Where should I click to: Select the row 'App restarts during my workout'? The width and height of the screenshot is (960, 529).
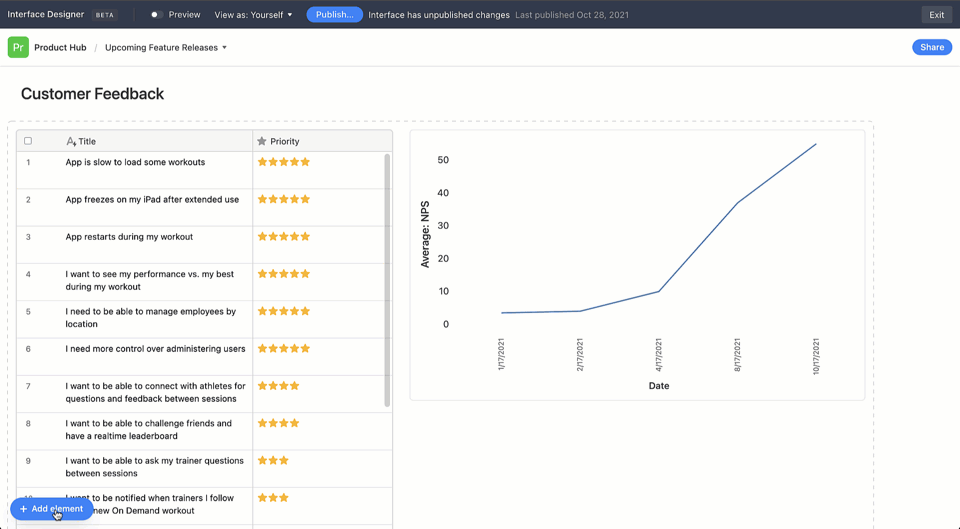click(204, 245)
